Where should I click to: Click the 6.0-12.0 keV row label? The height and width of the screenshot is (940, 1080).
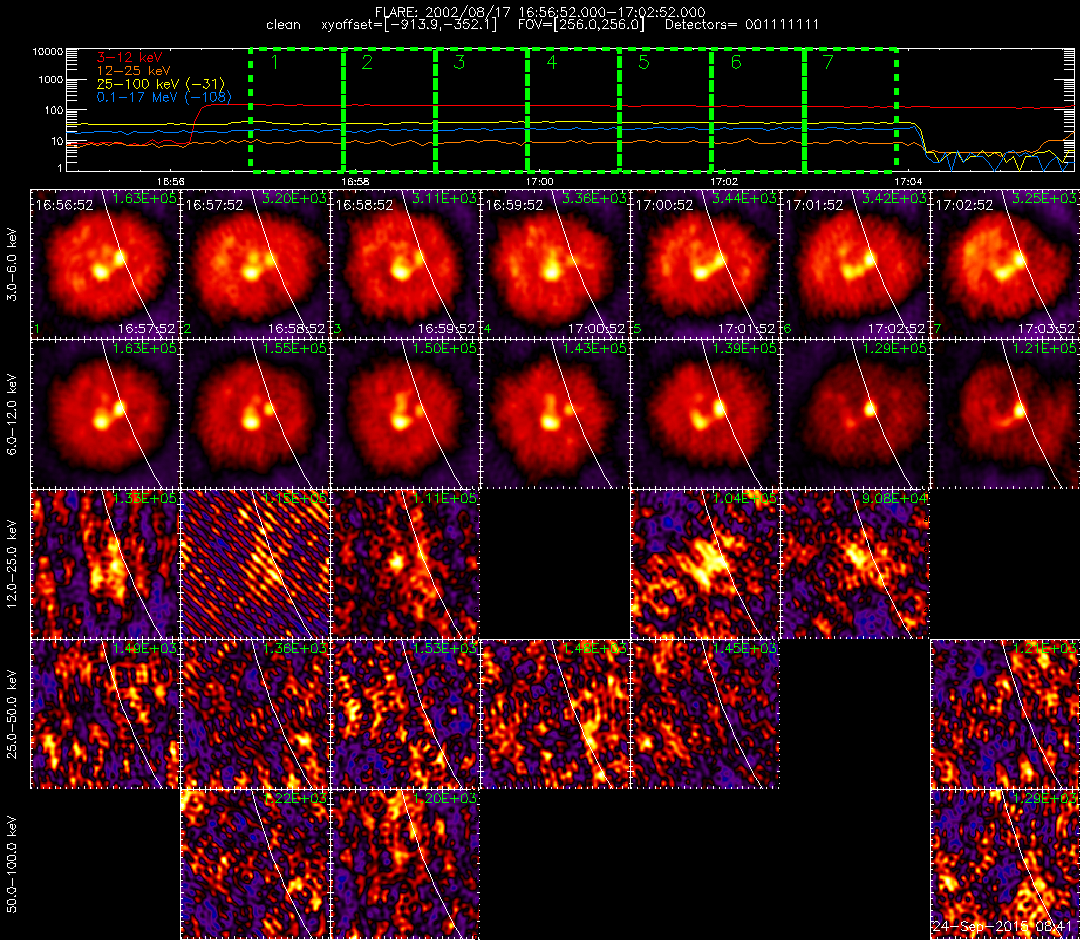pyautogui.click(x=11, y=415)
